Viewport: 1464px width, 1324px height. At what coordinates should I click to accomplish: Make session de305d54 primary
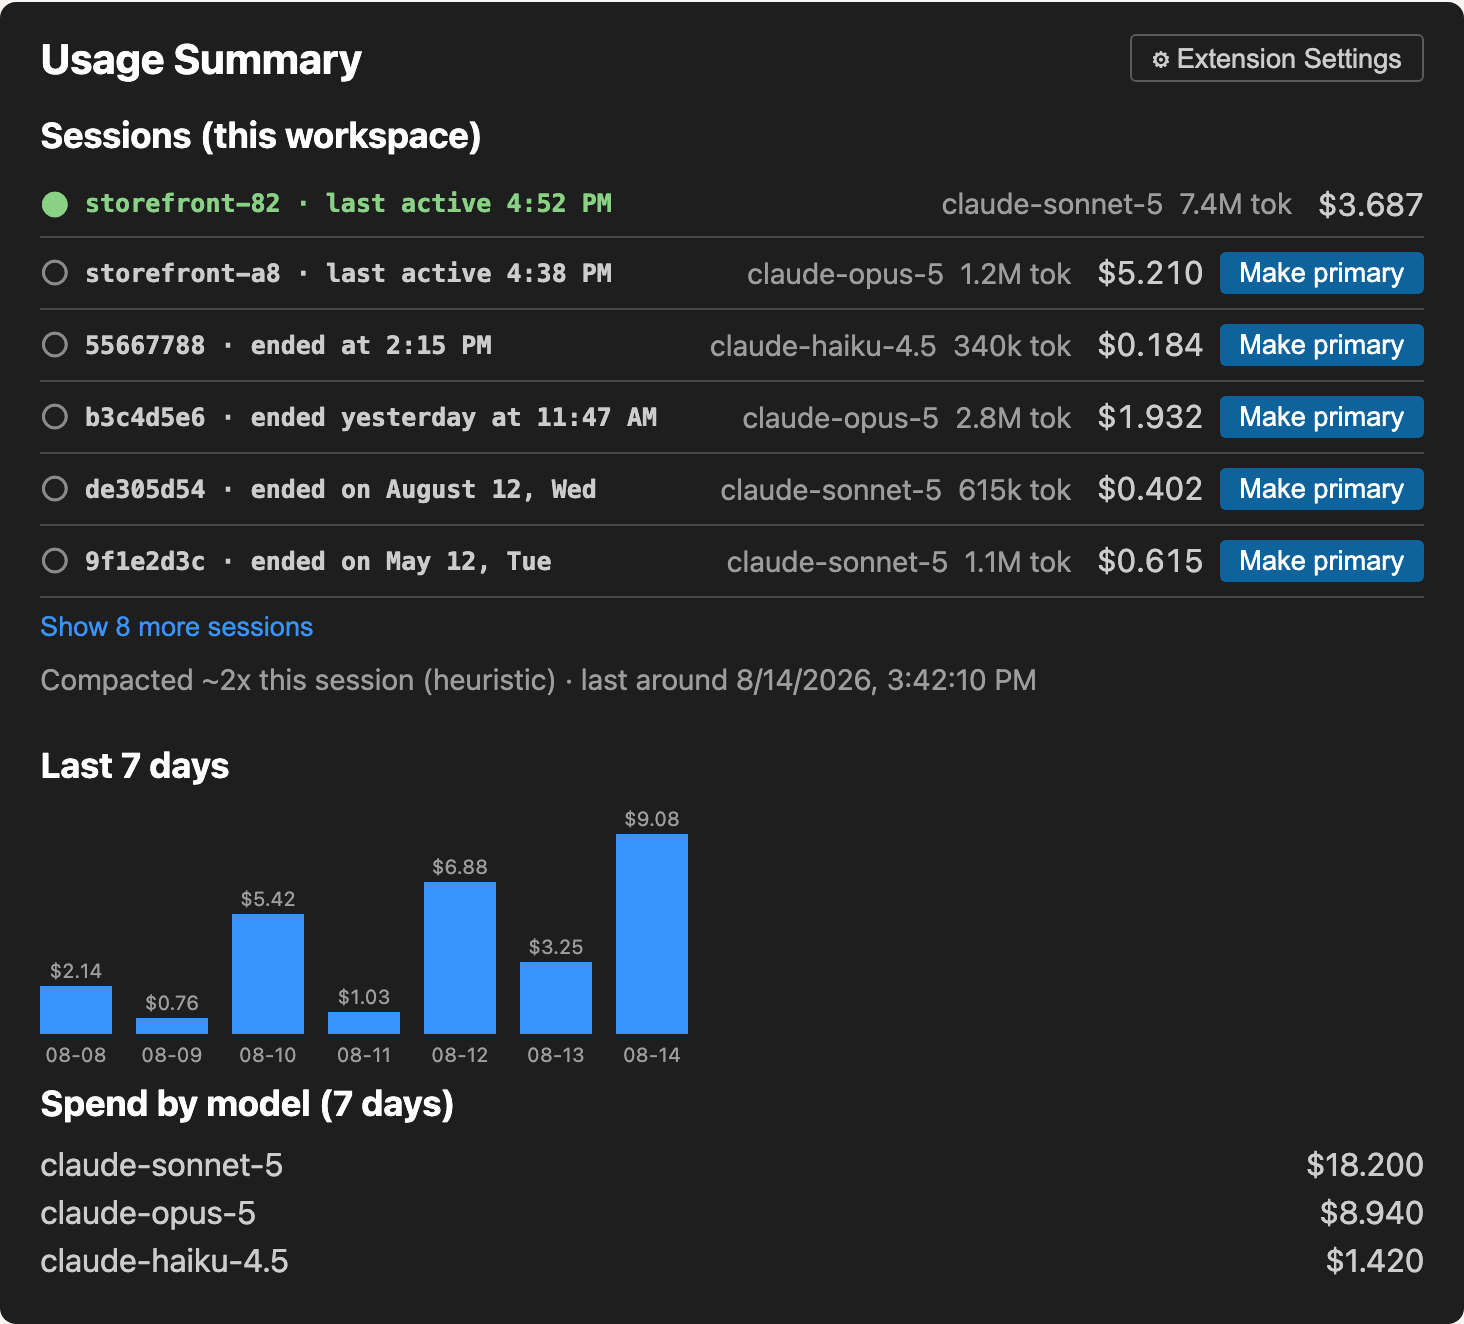click(x=1321, y=489)
